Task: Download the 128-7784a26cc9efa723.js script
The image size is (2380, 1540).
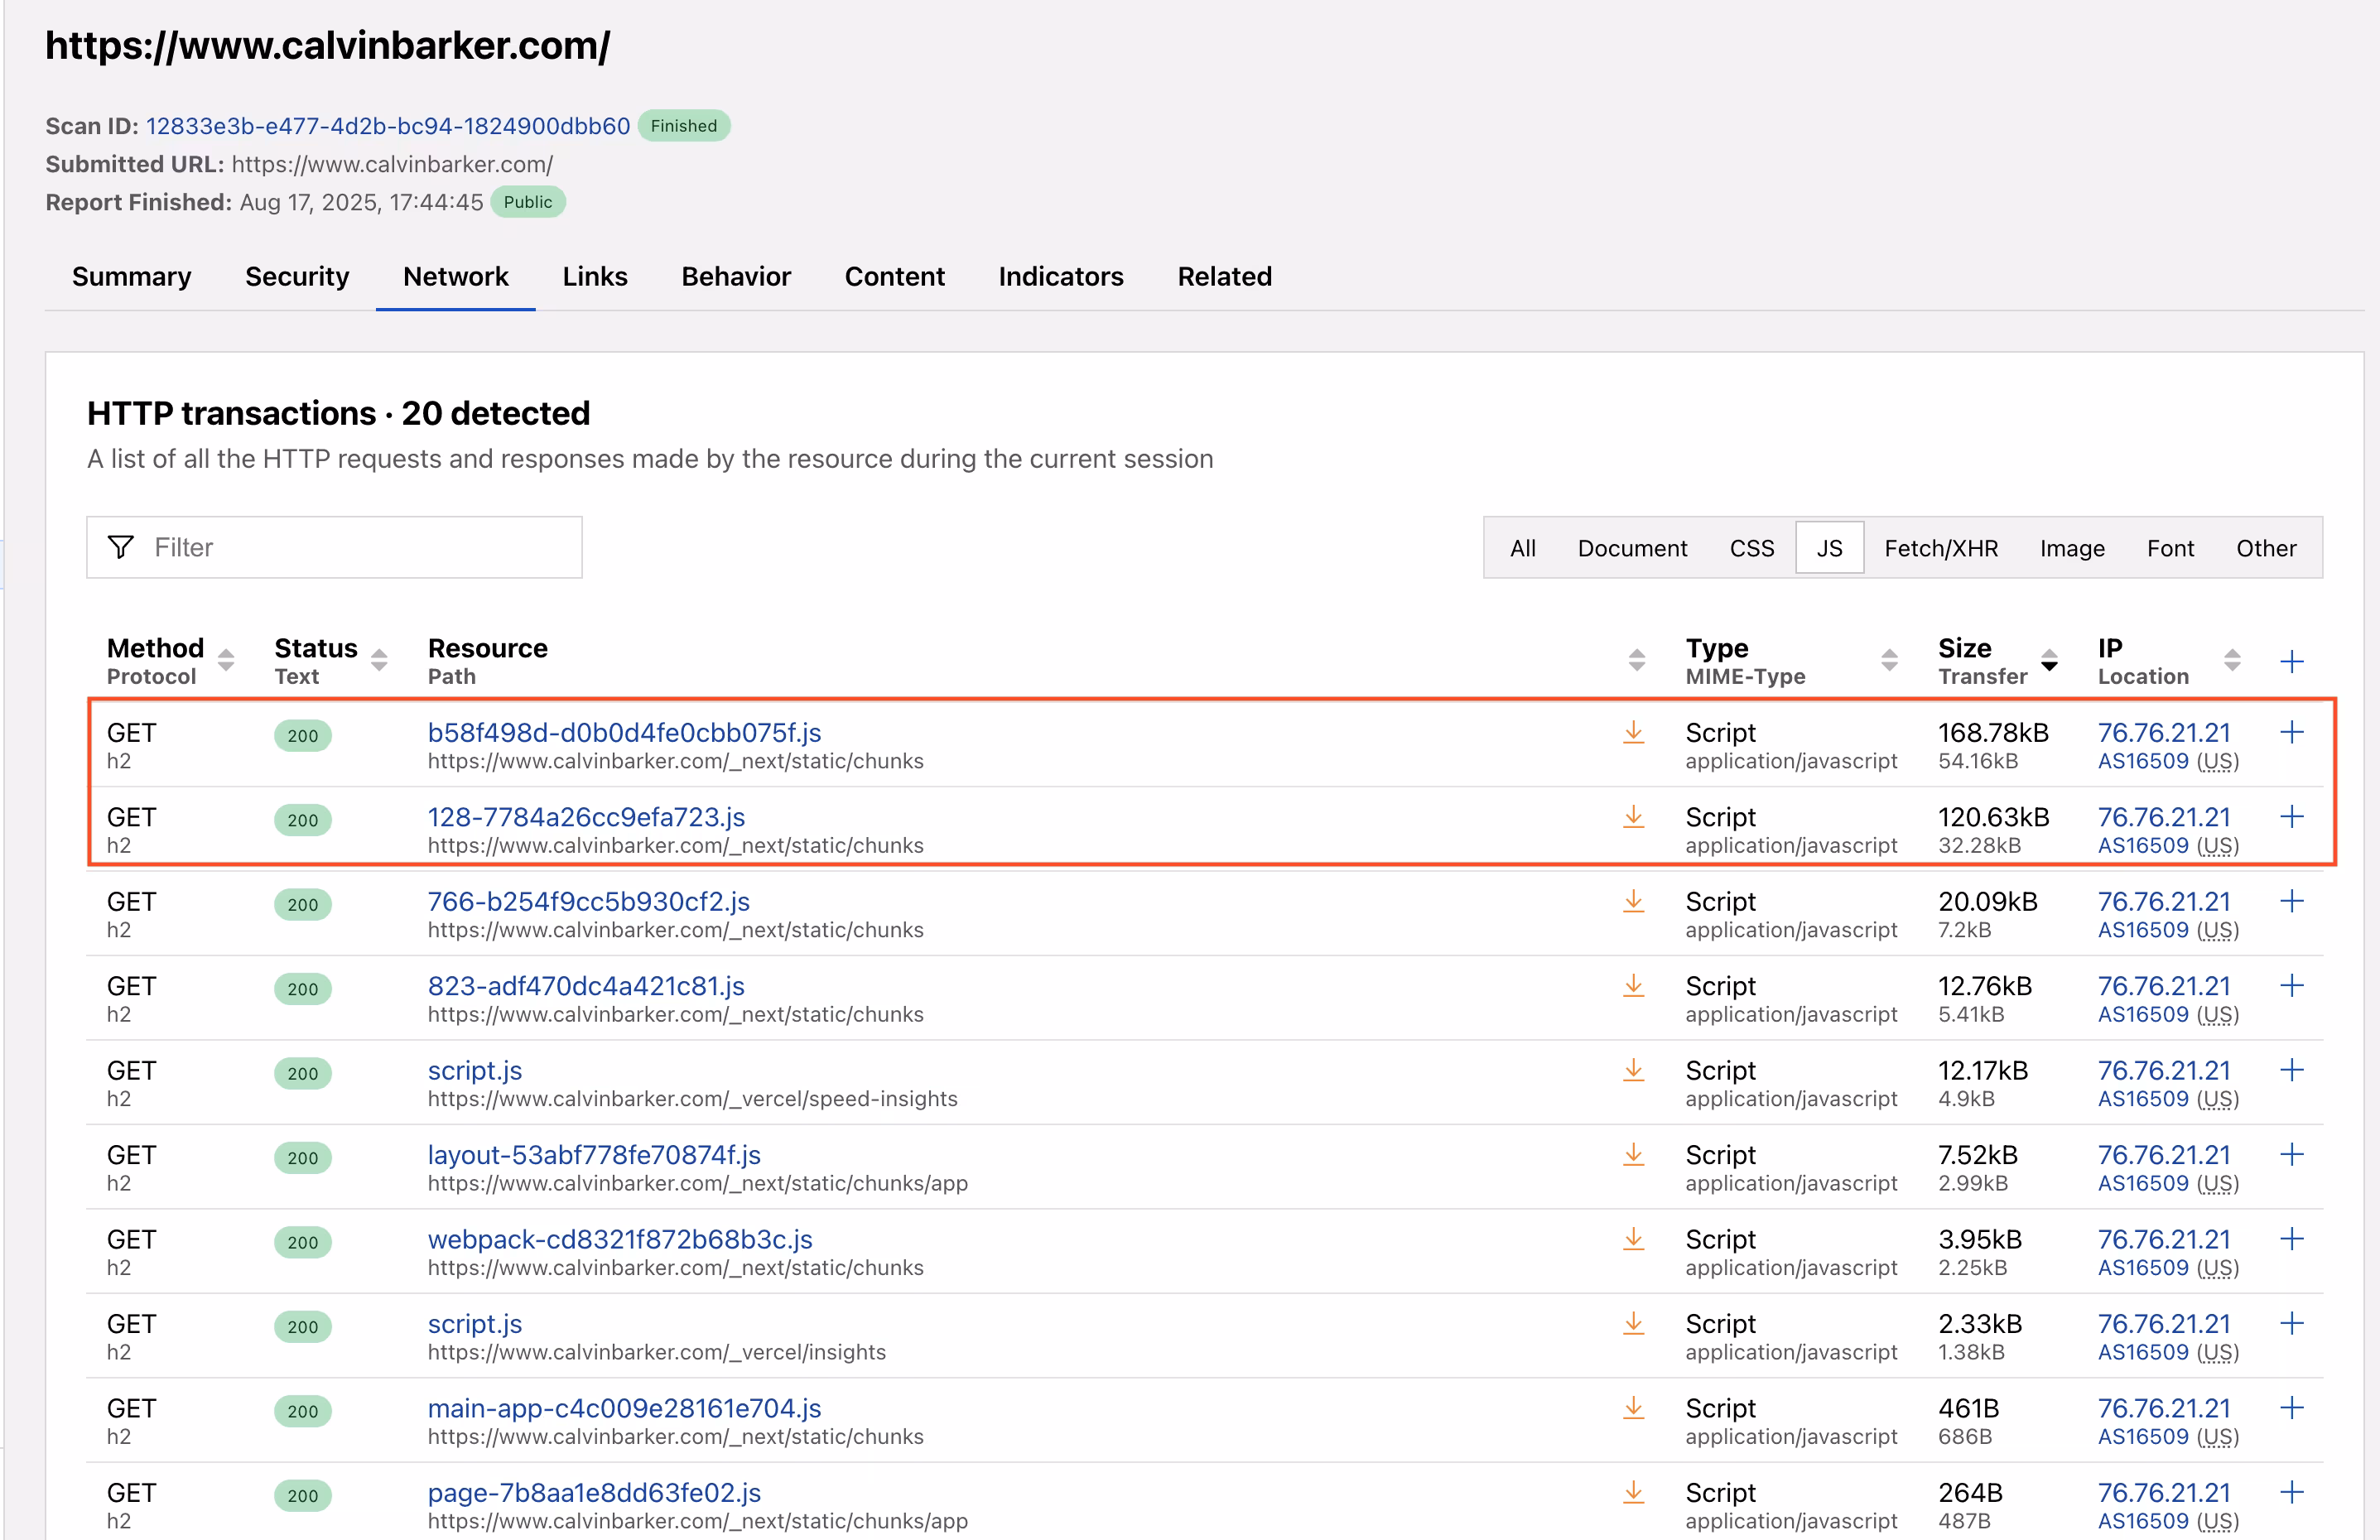Action: tap(1634, 816)
